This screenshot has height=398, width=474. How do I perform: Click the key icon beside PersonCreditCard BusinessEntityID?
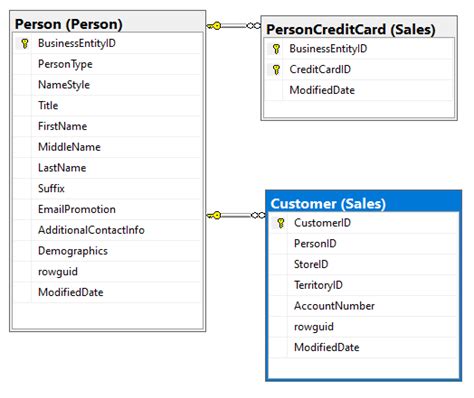[x=276, y=49]
